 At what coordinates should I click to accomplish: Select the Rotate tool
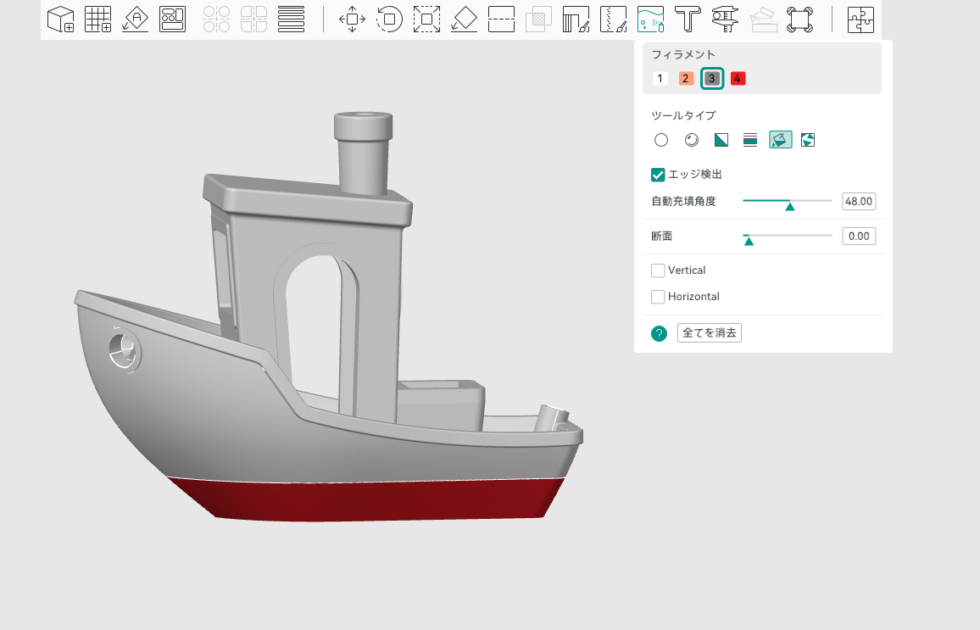tap(389, 19)
